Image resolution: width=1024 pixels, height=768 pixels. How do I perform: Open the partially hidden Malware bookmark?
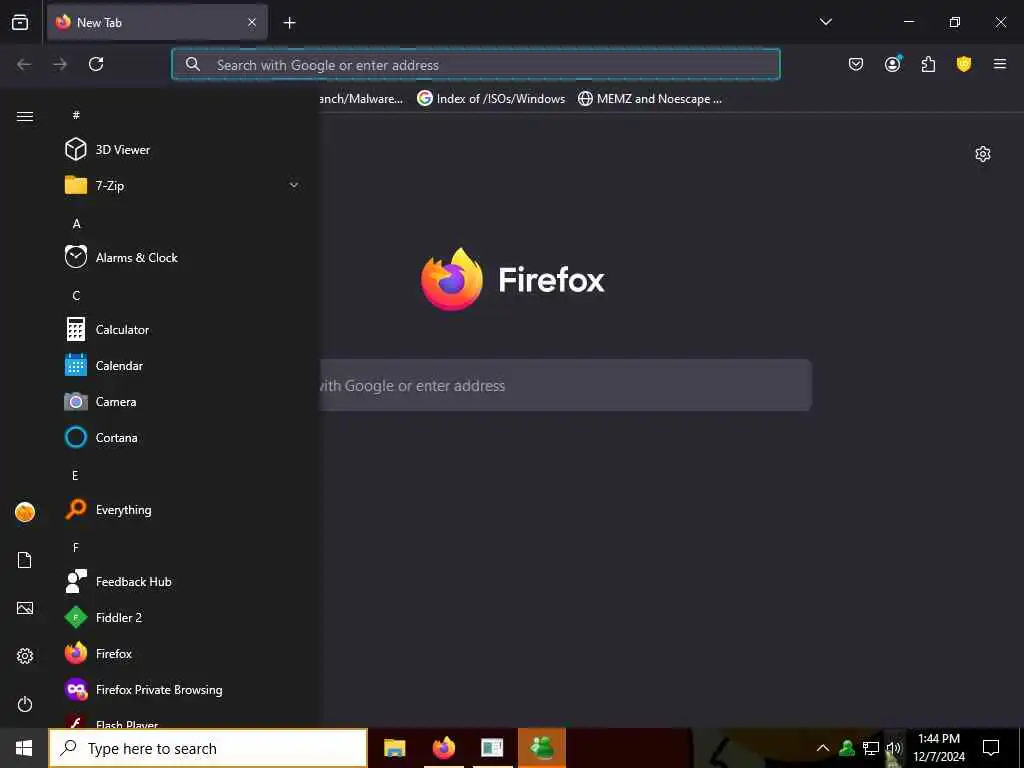click(362, 99)
